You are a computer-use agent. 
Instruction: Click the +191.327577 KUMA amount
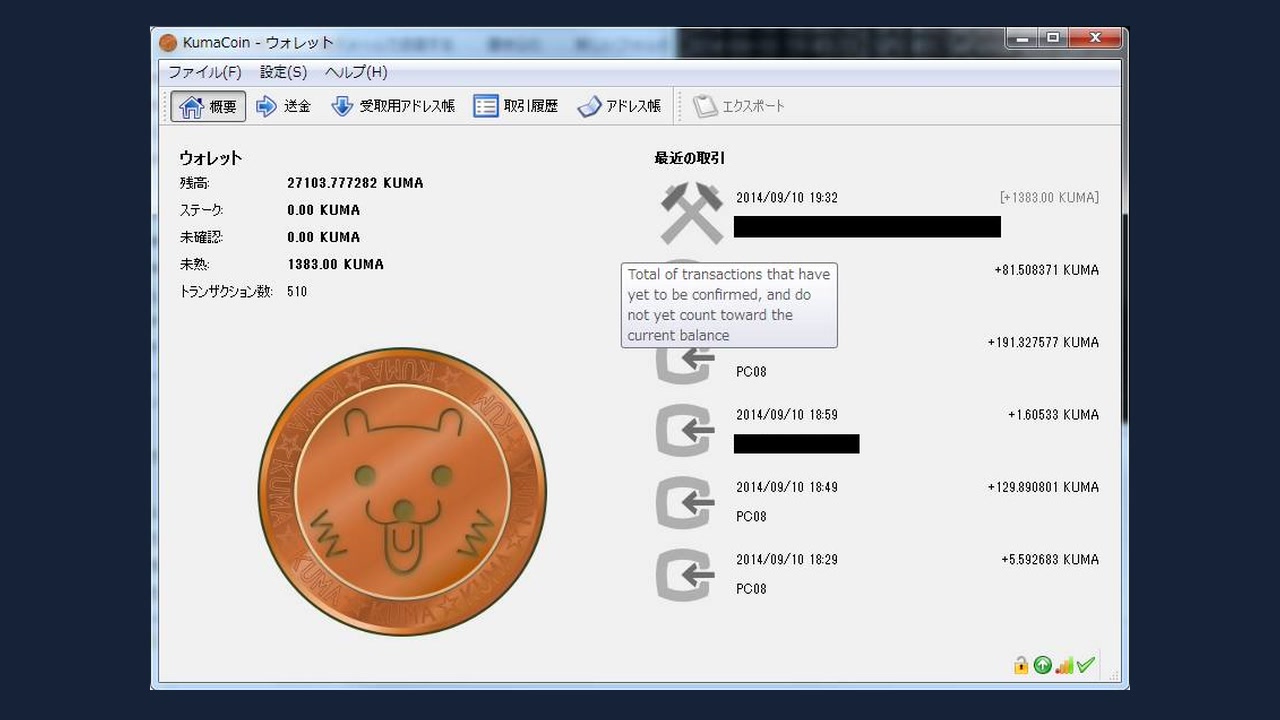tap(1043, 342)
